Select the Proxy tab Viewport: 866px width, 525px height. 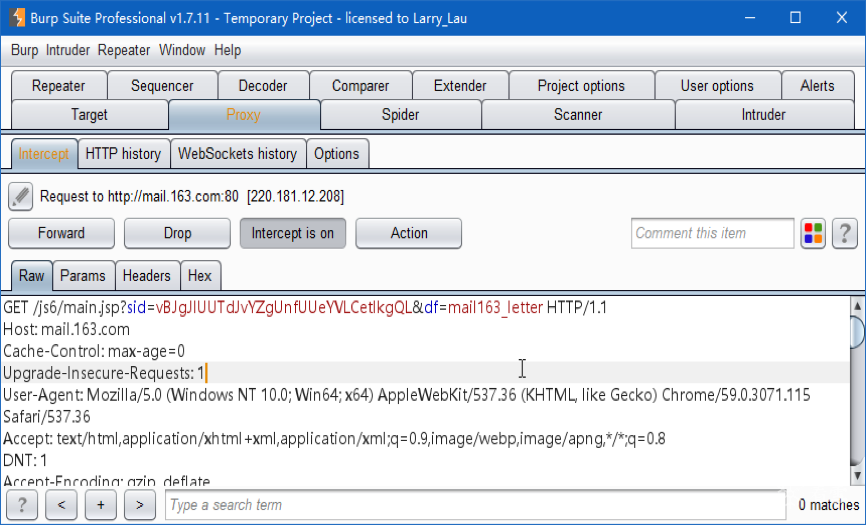244,115
